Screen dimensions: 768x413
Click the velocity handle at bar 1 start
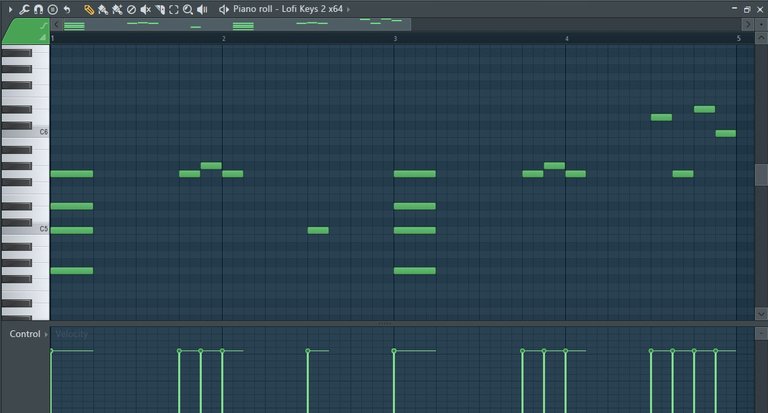click(52, 351)
